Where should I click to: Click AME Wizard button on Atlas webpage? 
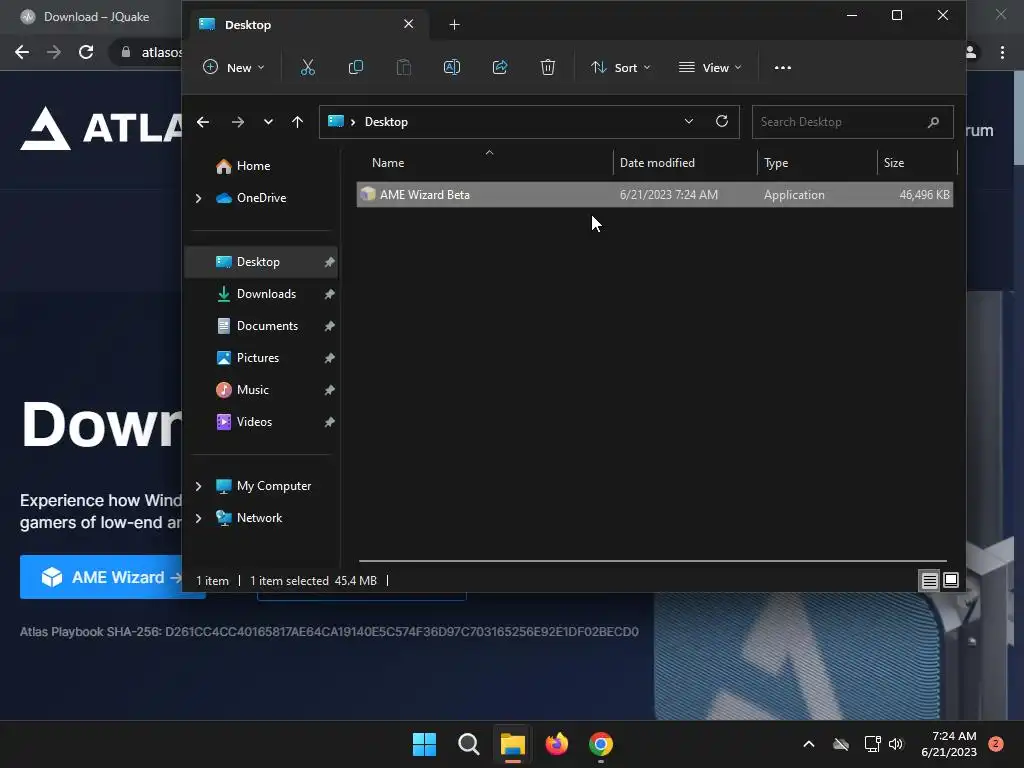[x=101, y=577]
